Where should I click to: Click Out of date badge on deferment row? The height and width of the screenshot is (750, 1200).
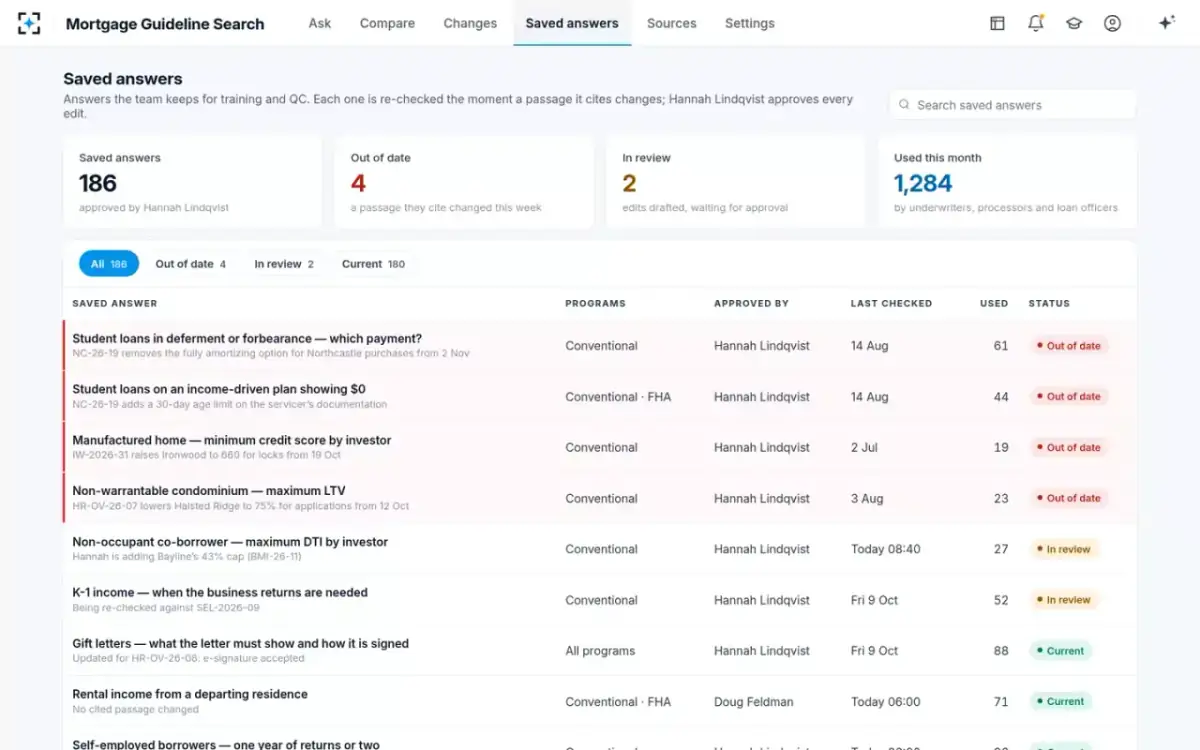tap(1068, 346)
